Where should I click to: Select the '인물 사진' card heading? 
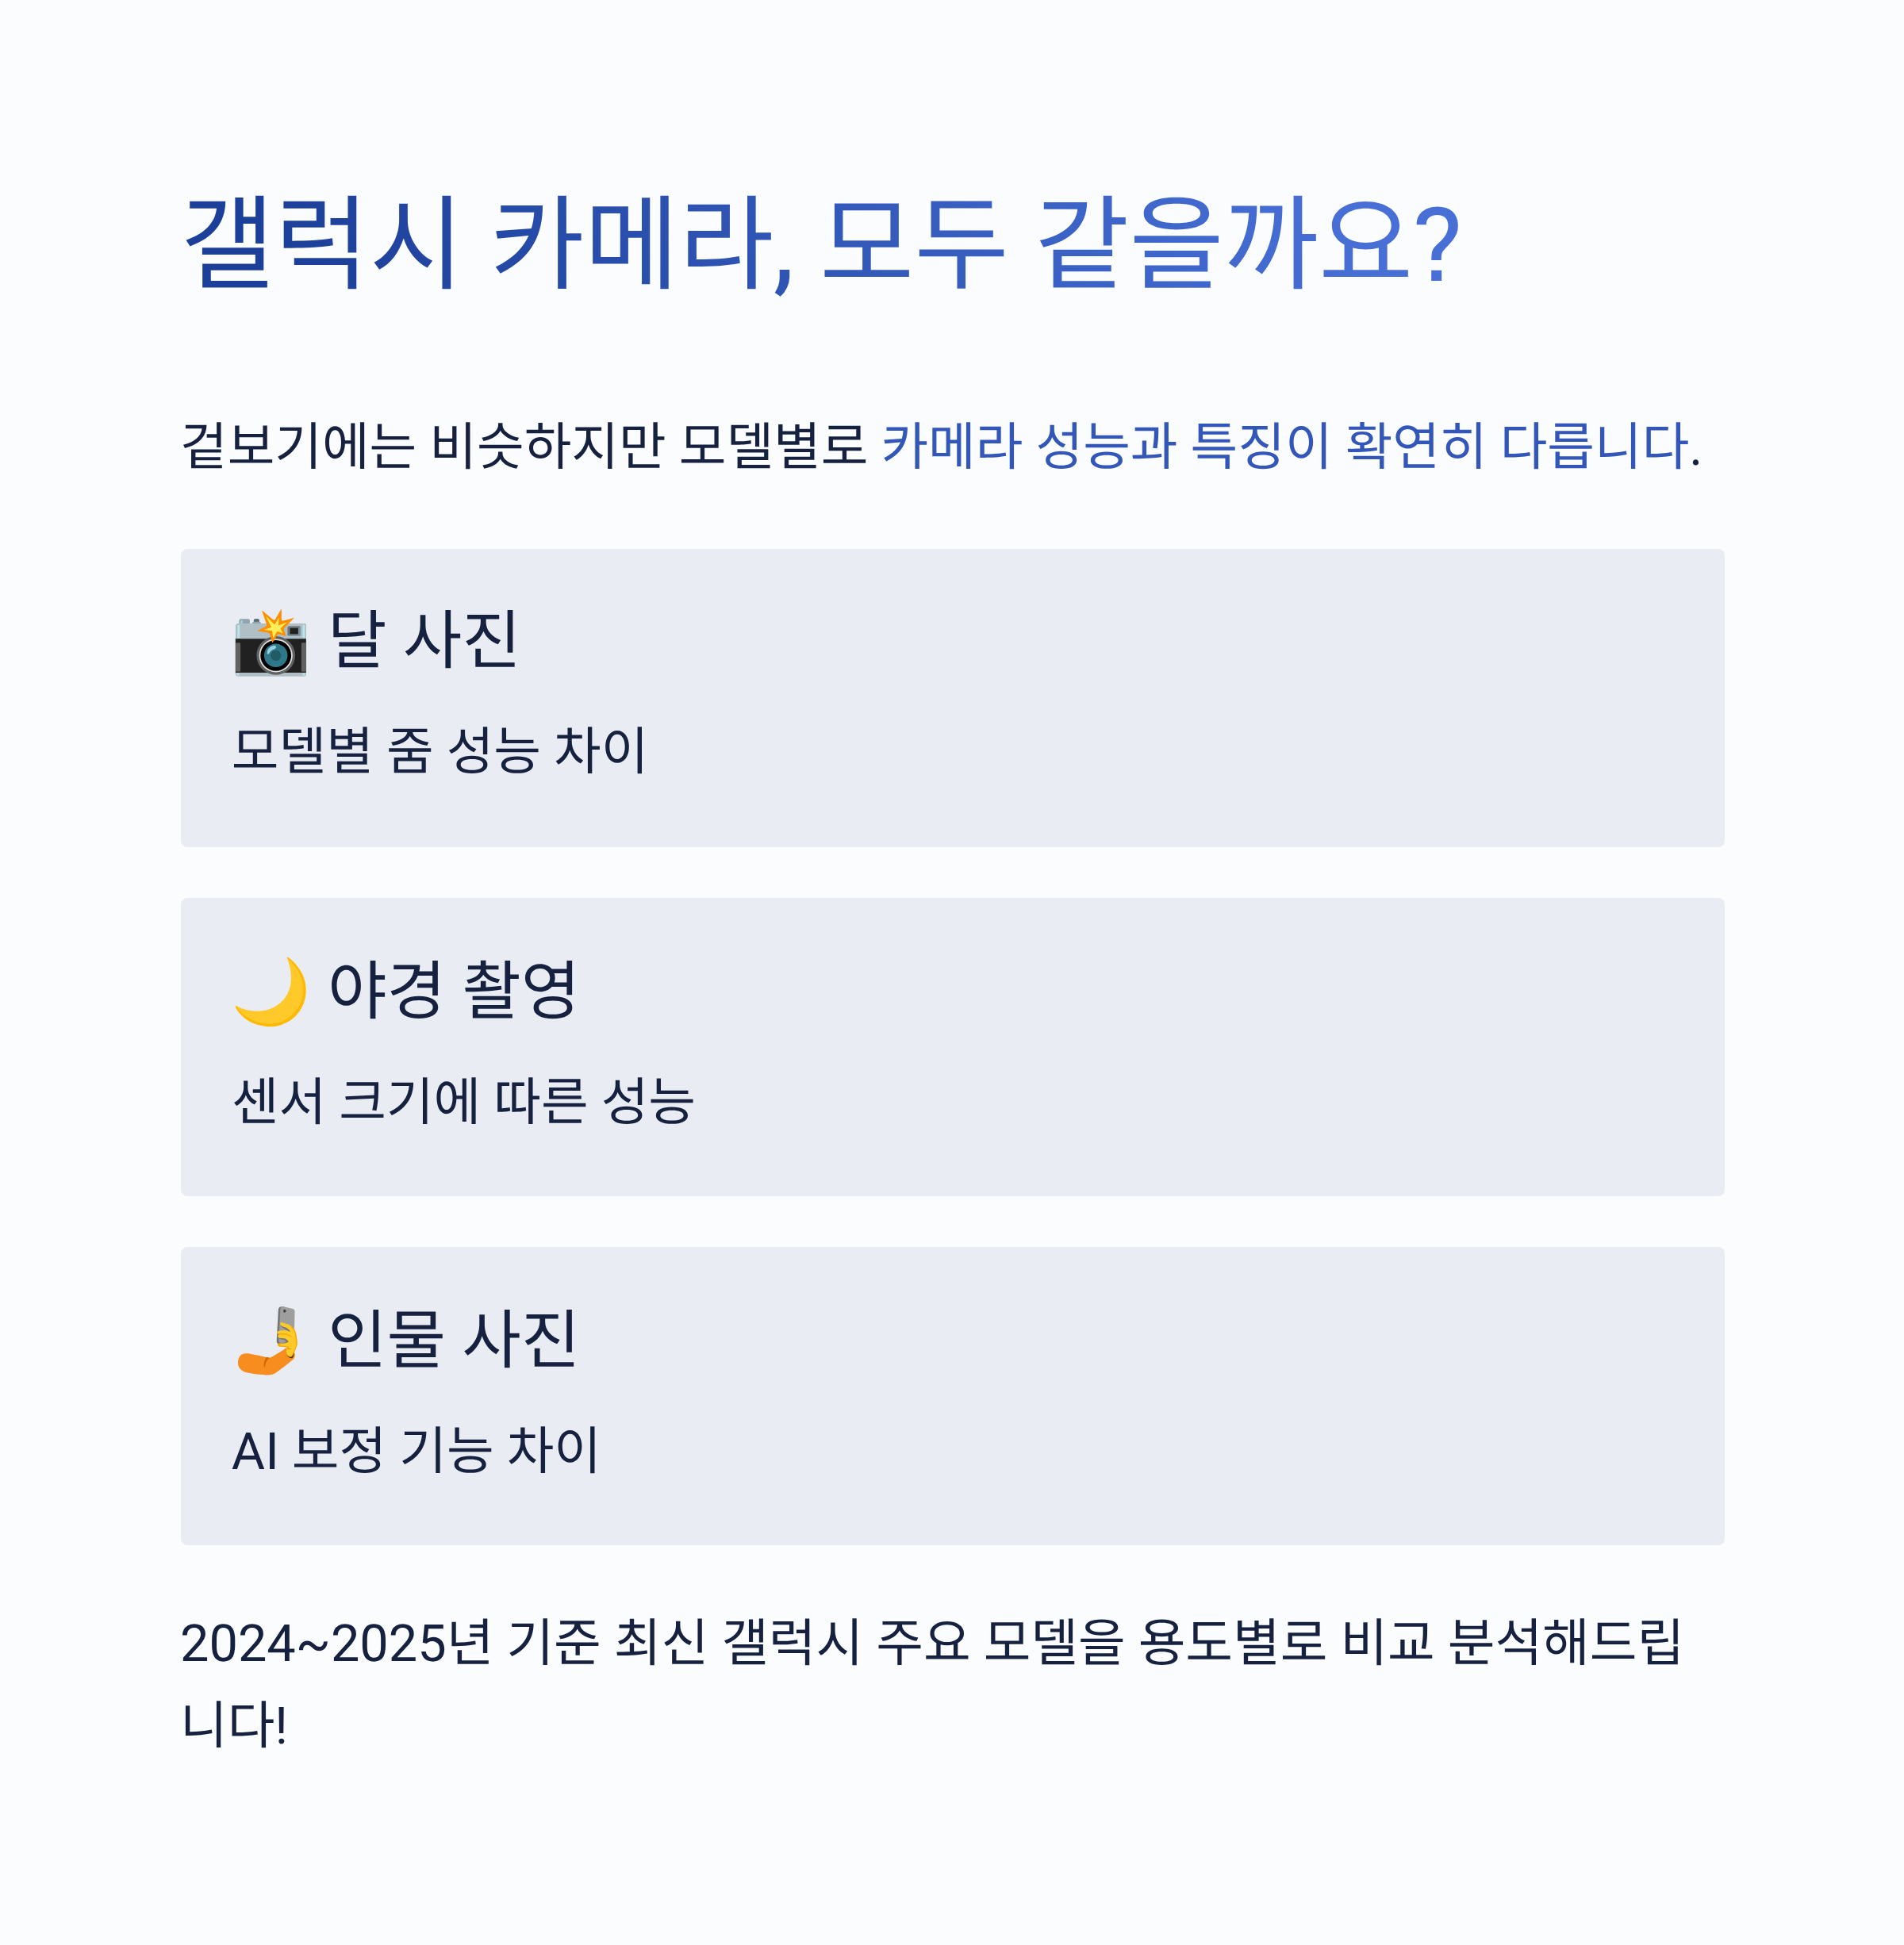point(452,1337)
